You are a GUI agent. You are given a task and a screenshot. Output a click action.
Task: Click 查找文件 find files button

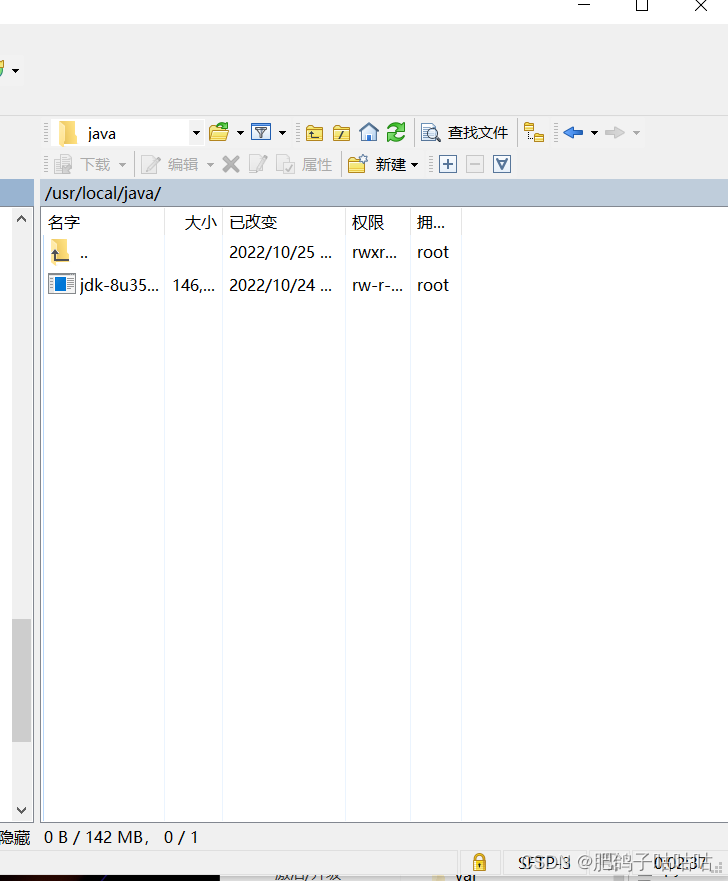click(465, 133)
